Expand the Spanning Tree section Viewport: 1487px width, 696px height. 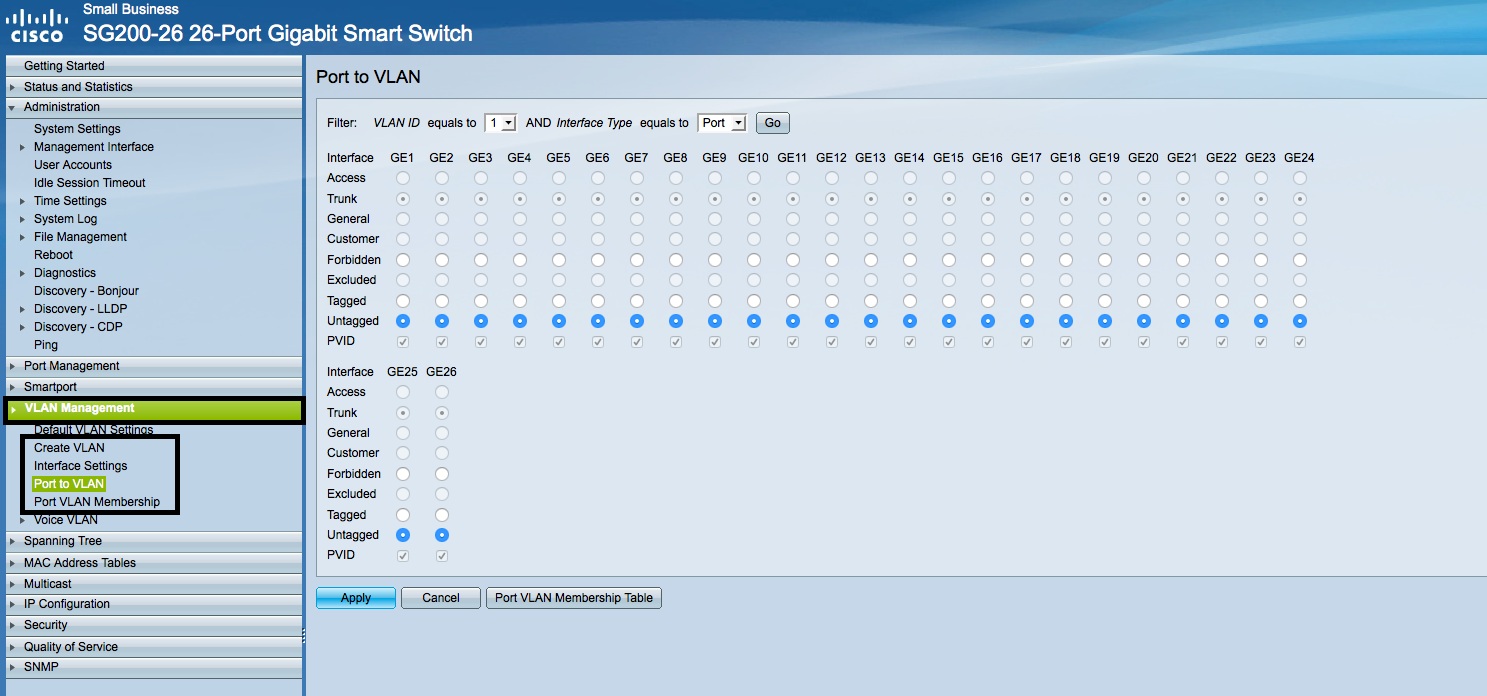coord(62,541)
